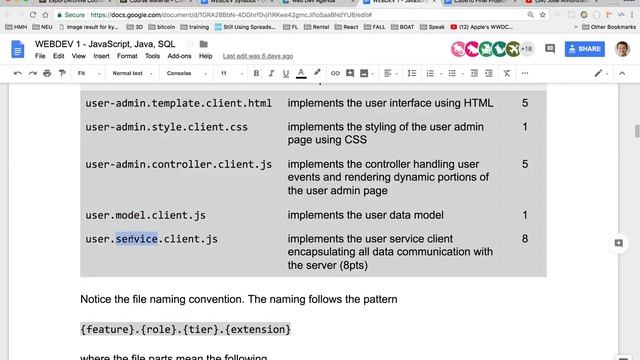Add a comment from the toolbar

coord(350,73)
